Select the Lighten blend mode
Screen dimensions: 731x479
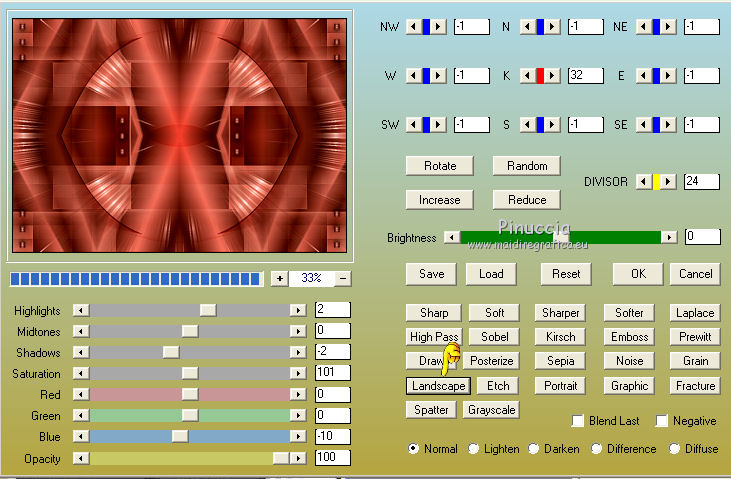[473, 449]
